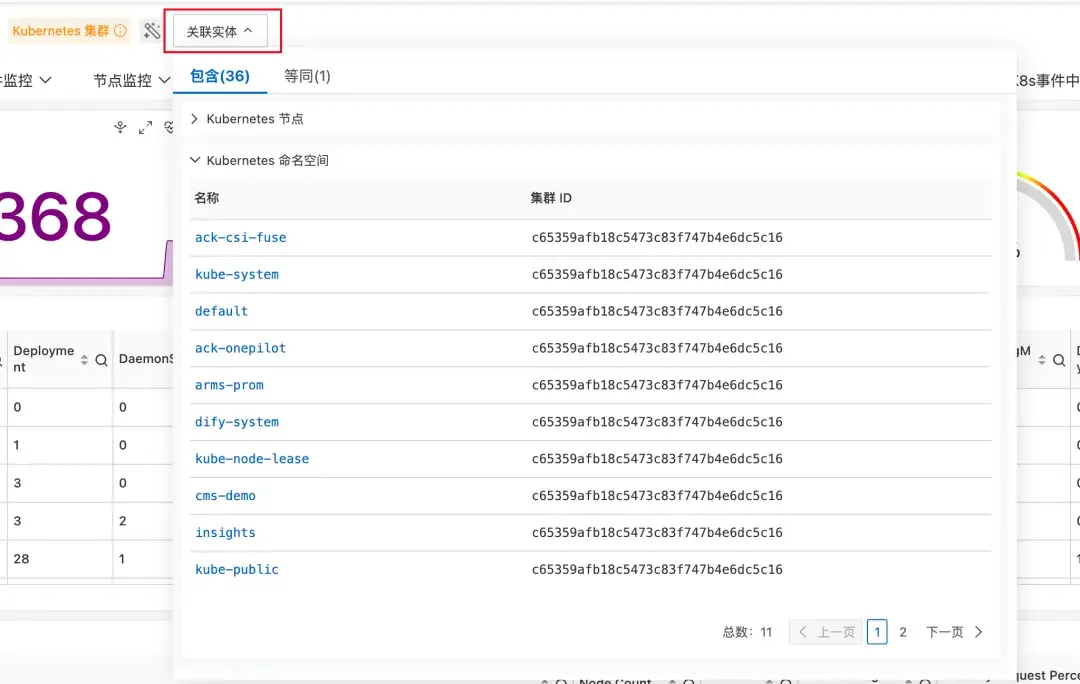Click the 集群 ID column header
The width and height of the screenshot is (1080, 684).
point(551,198)
